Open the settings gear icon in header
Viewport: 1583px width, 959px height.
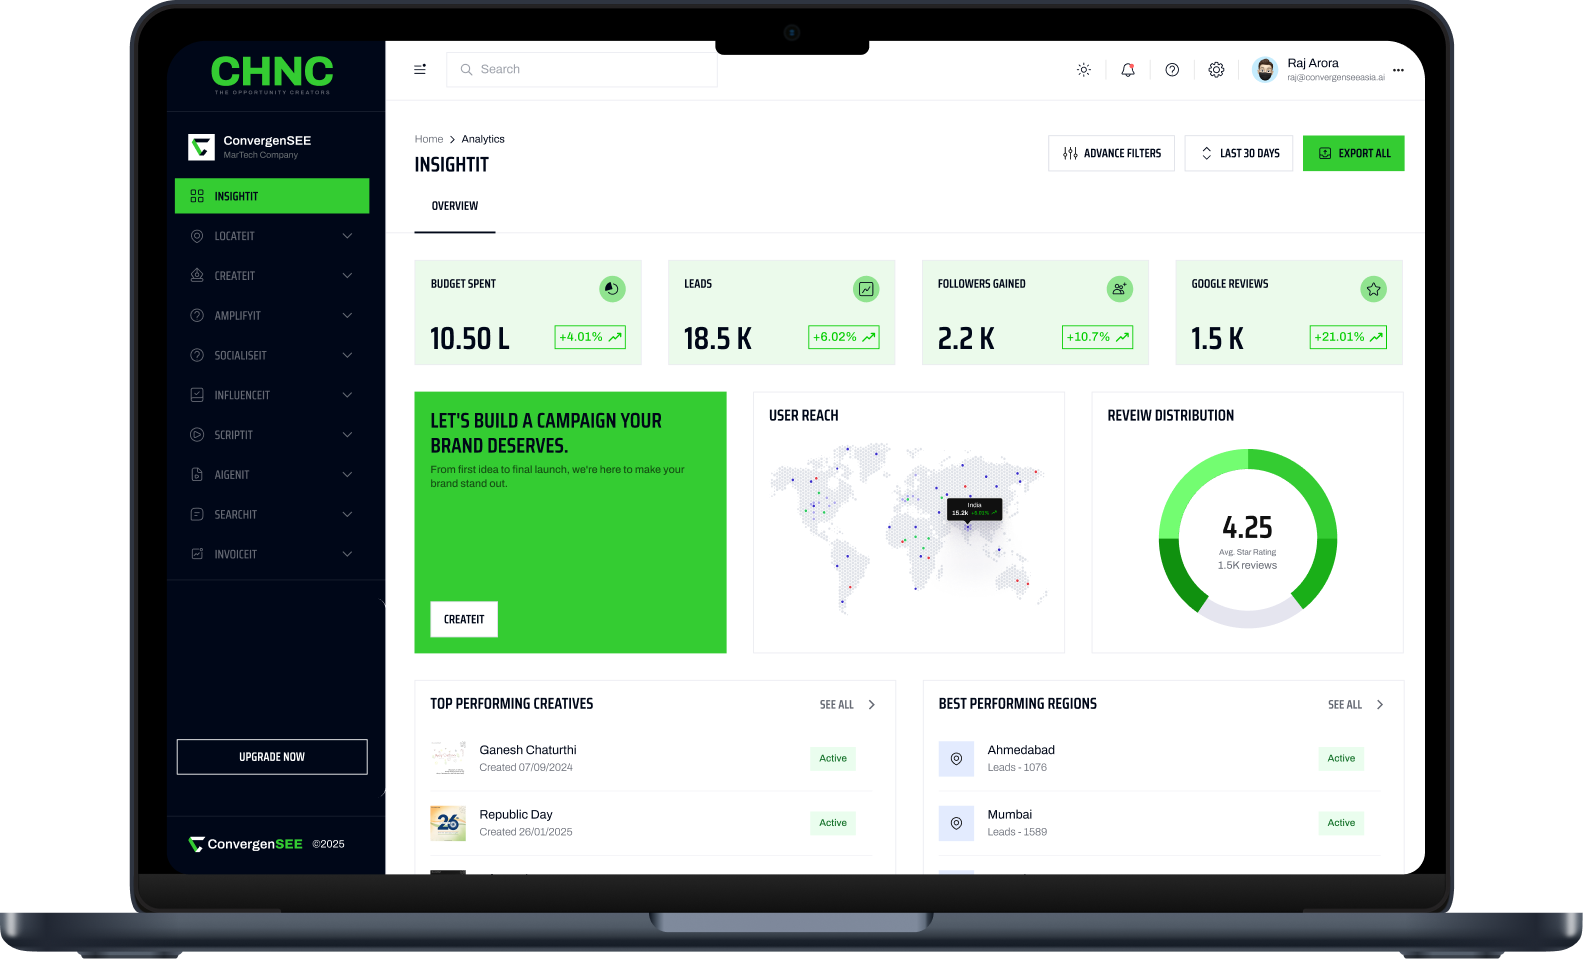pyautogui.click(x=1216, y=70)
